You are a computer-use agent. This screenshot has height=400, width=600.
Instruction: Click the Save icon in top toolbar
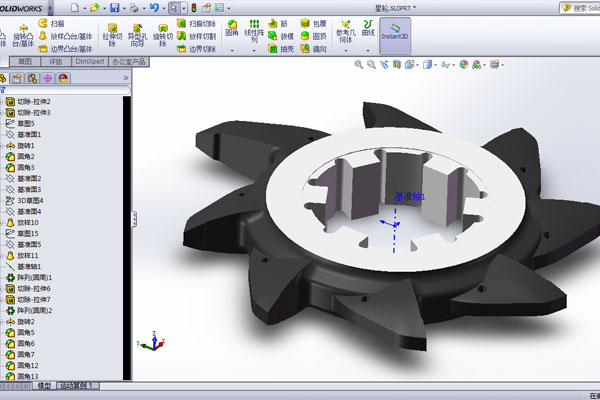[115, 7]
